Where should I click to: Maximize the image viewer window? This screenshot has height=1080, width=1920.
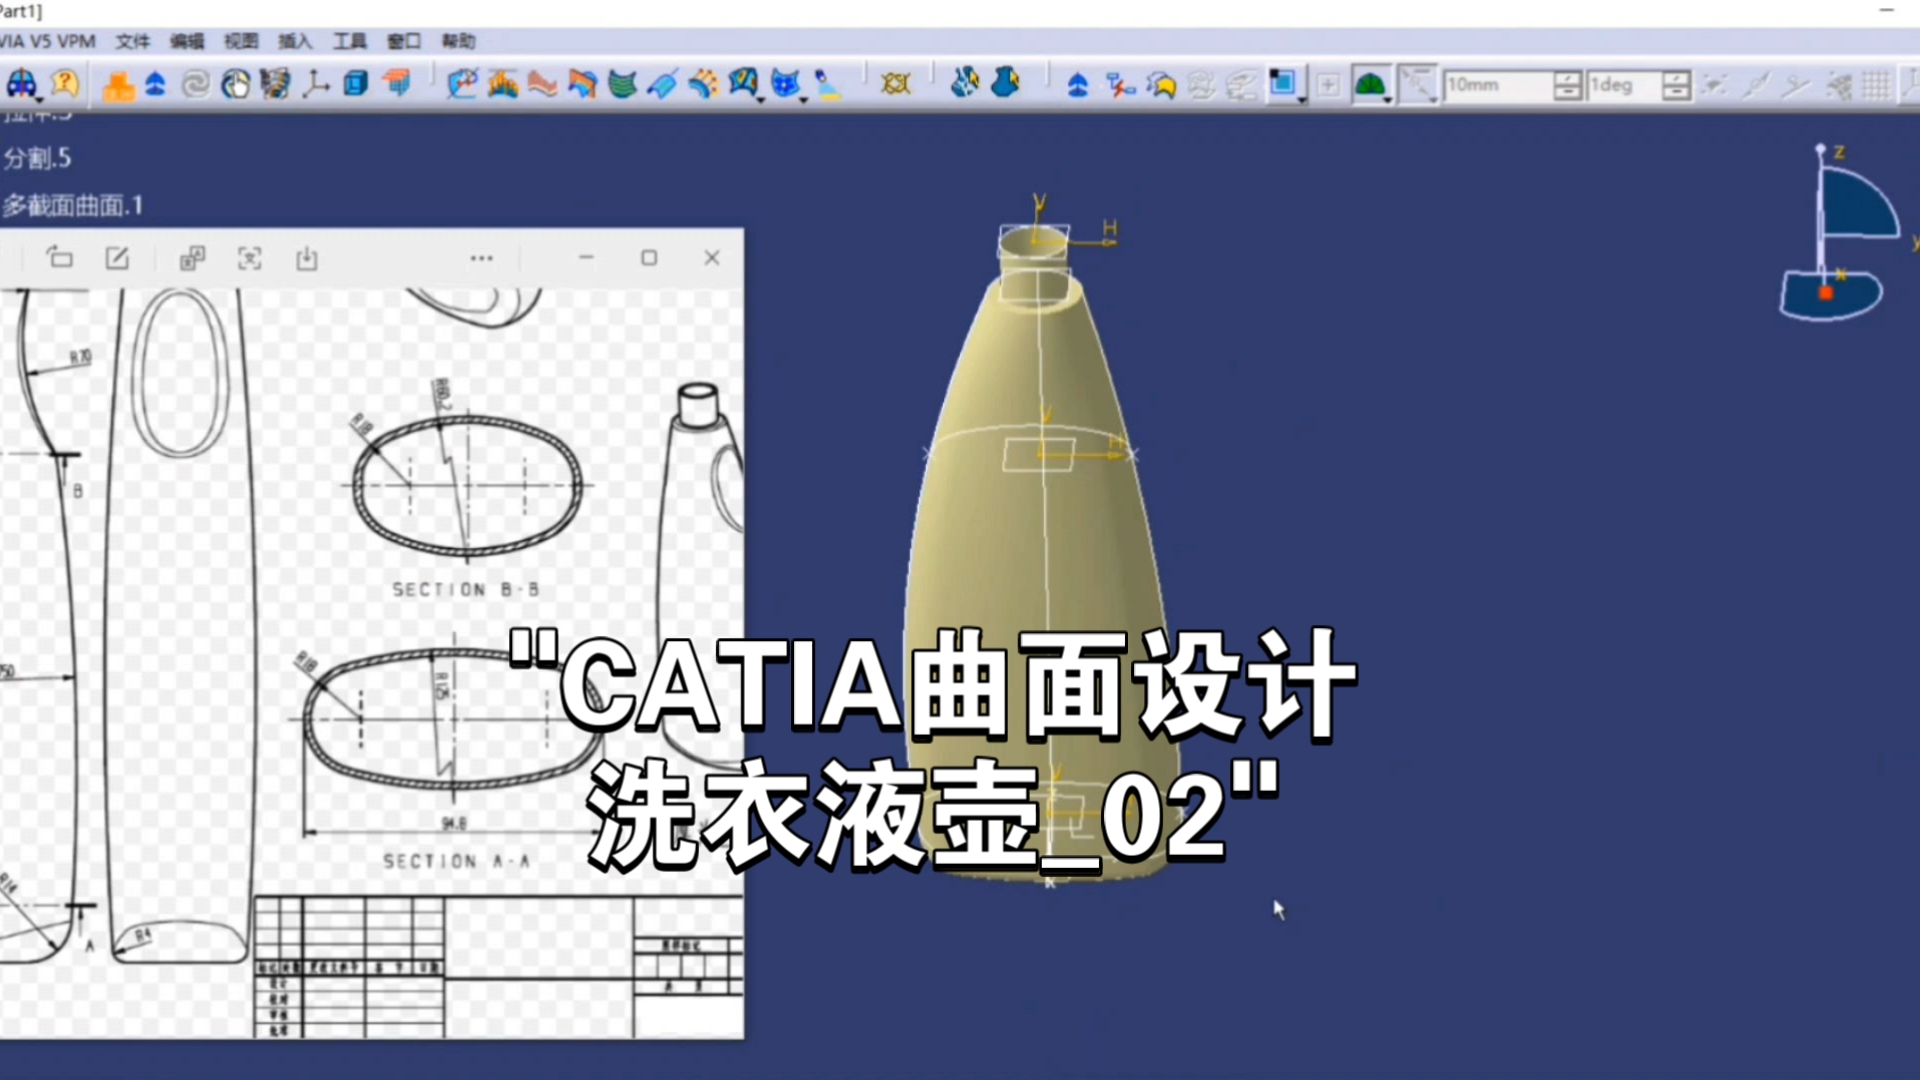[x=649, y=258]
